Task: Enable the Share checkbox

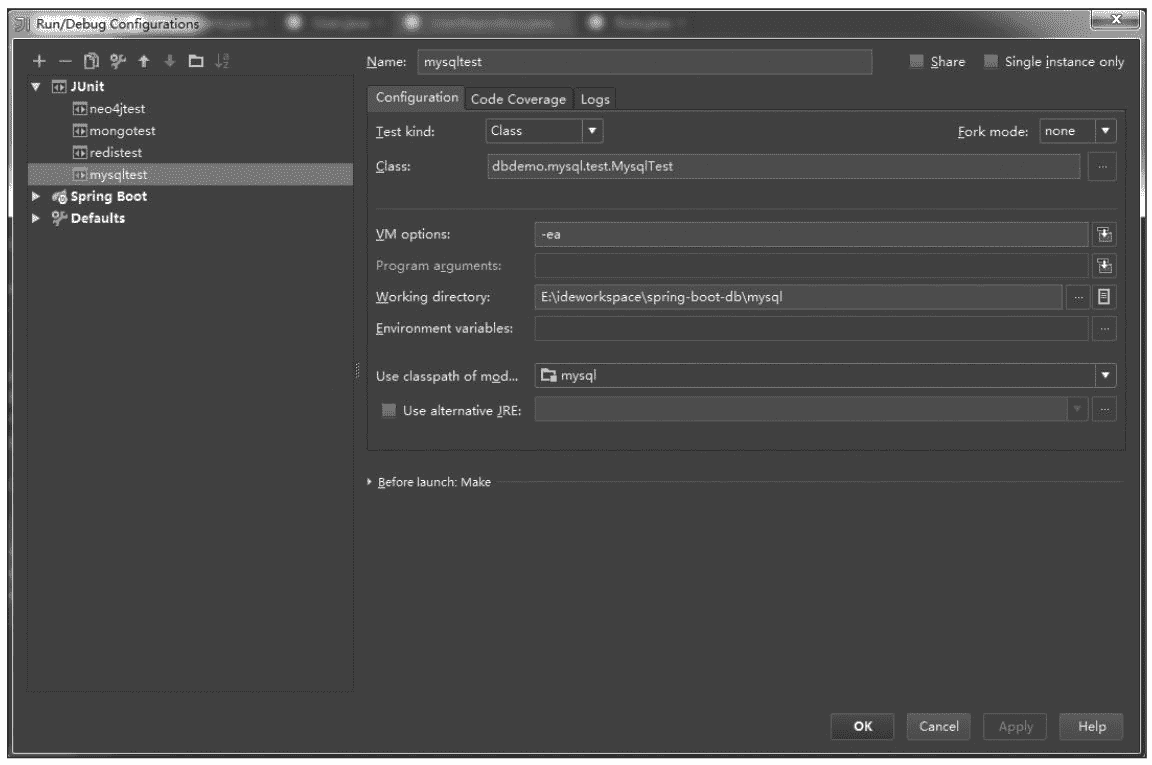Action: (916, 62)
